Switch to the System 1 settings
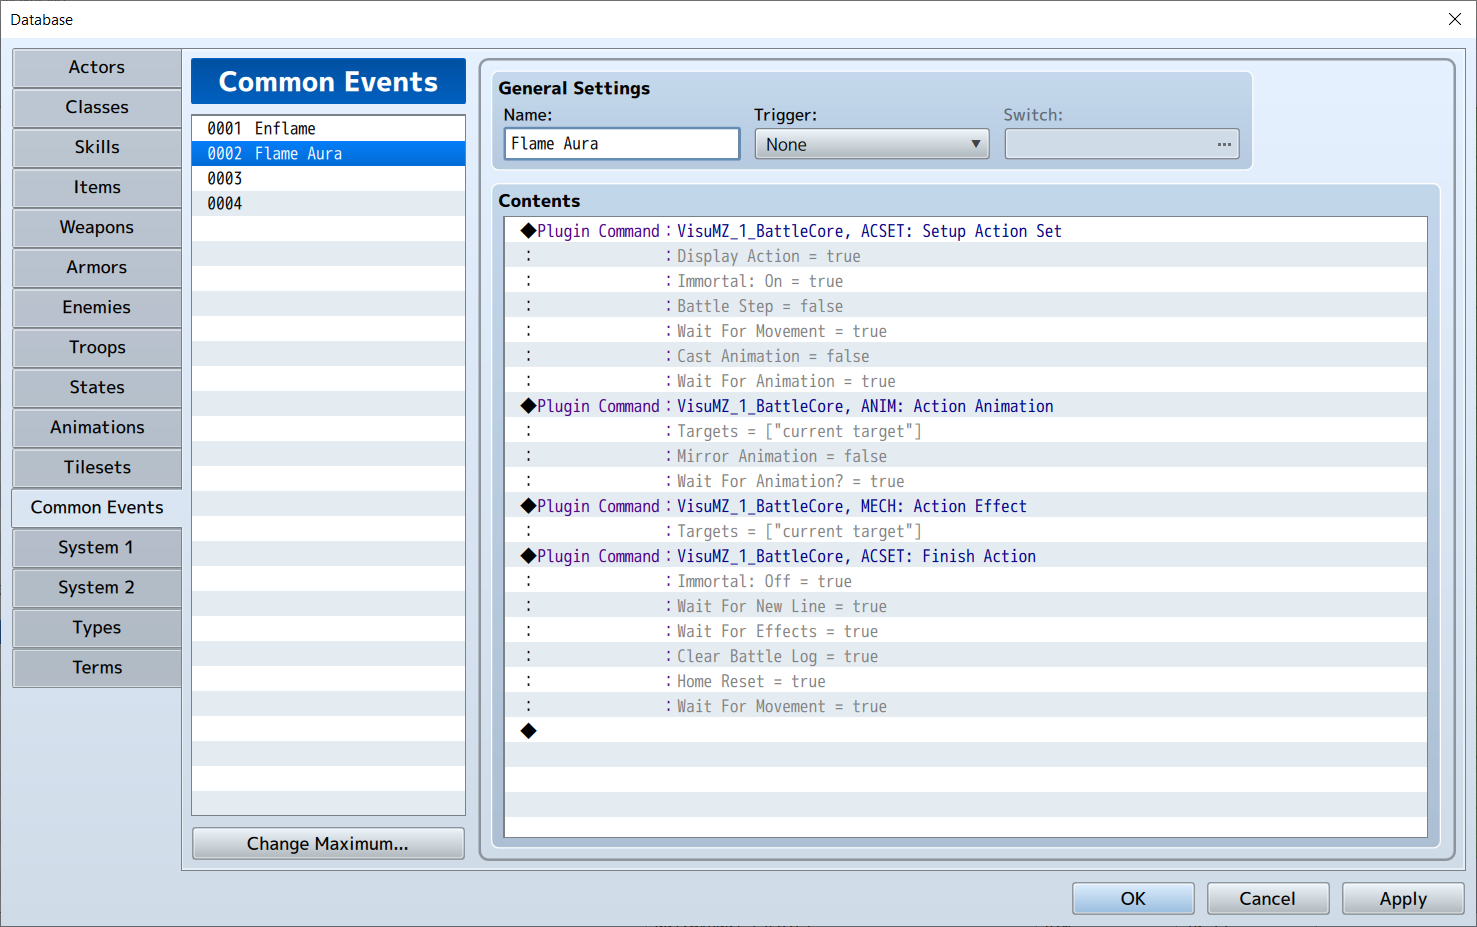The image size is (1477, 927). tap(96, 547)
